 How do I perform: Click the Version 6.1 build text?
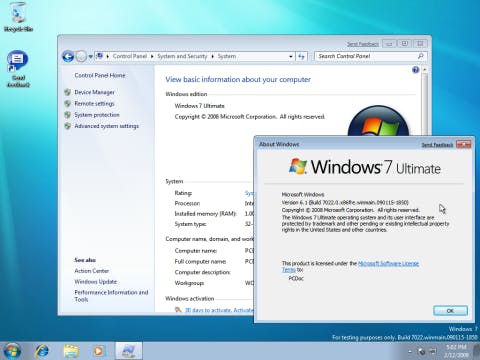pos(345,202)
